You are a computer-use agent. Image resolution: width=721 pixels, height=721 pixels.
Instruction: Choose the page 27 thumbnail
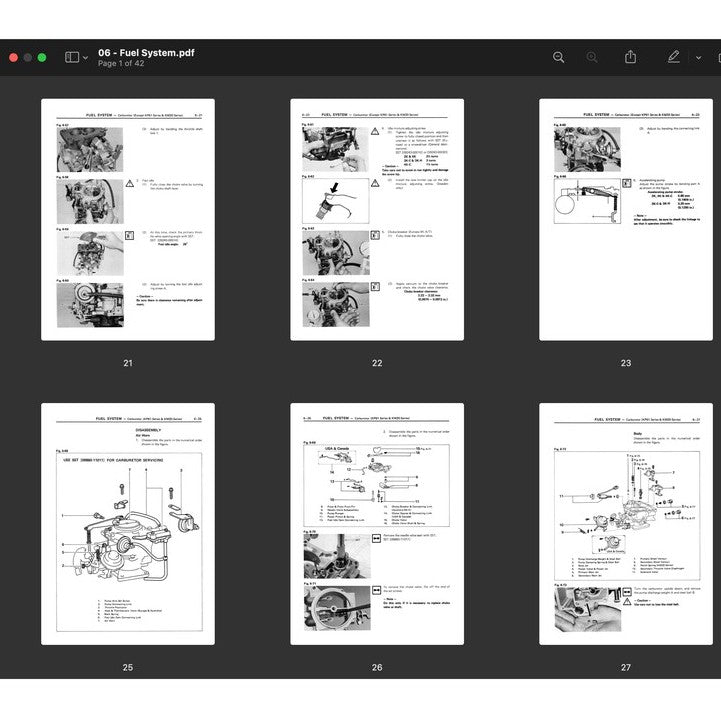[626, 524]
